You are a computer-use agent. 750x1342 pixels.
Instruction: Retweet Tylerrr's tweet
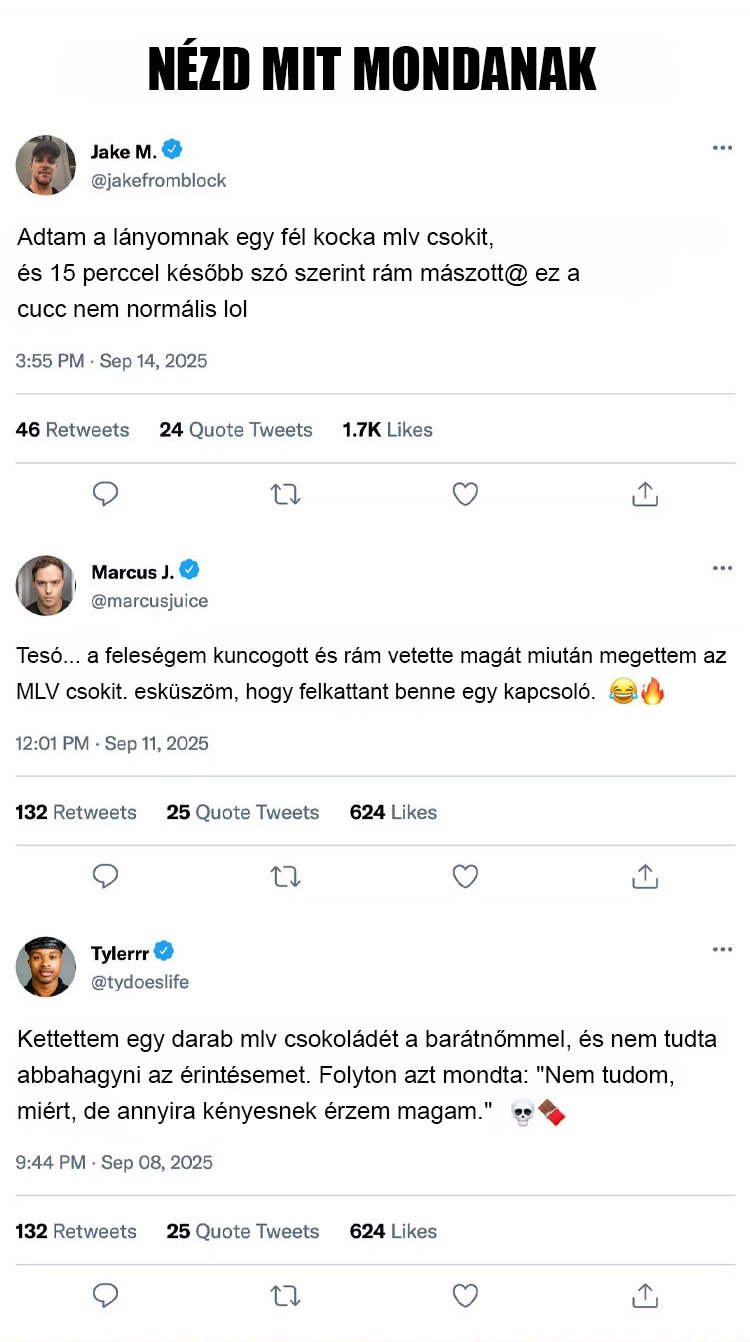(x=286, y=1296)
